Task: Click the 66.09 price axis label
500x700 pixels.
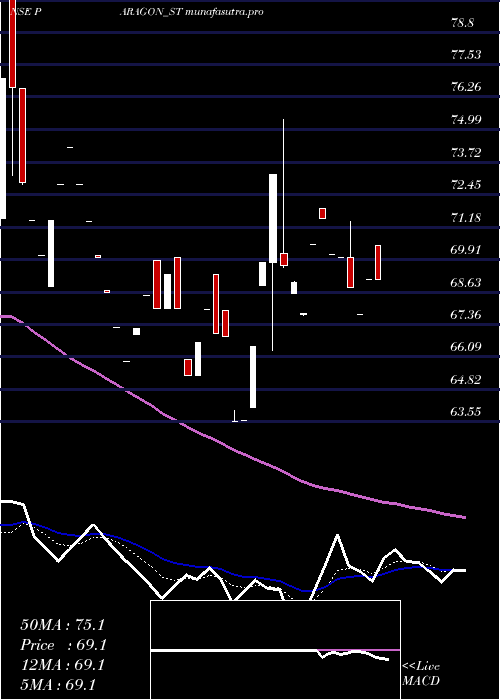Action: (x=466, y=347)
